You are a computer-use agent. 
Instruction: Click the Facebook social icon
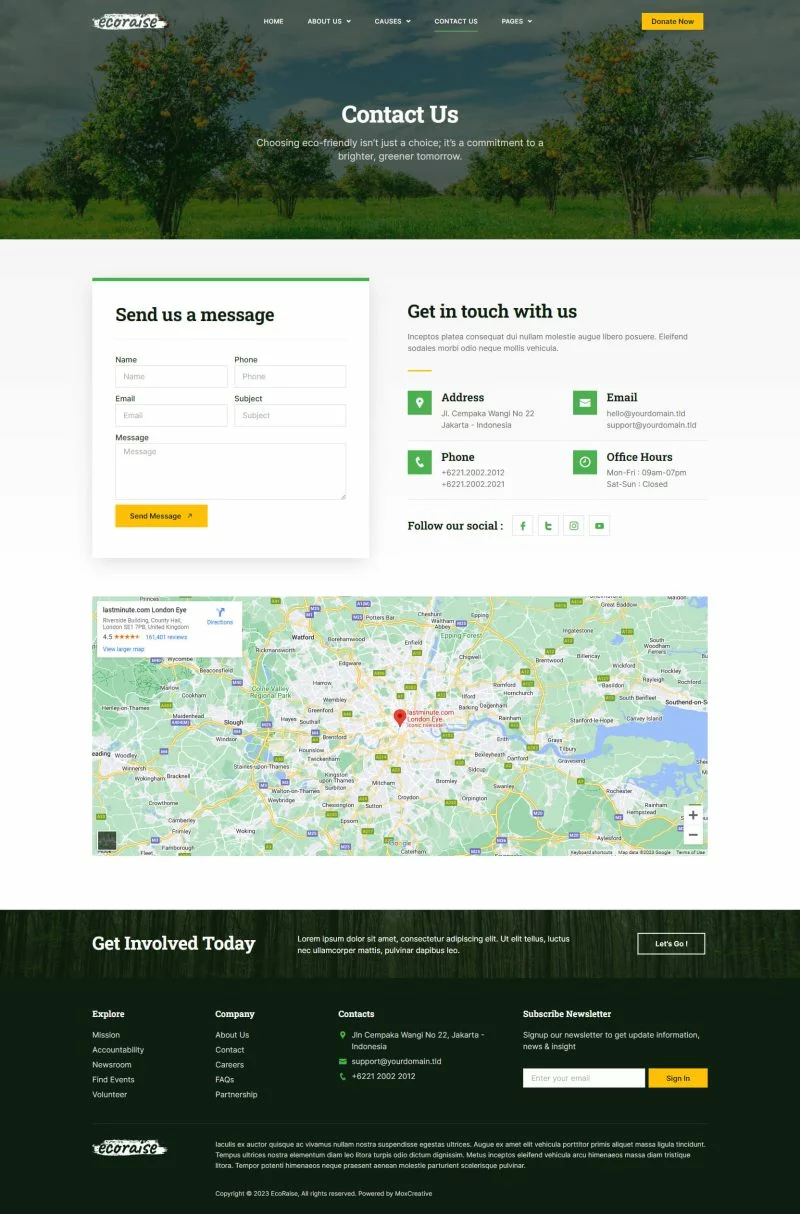[522, 526]
